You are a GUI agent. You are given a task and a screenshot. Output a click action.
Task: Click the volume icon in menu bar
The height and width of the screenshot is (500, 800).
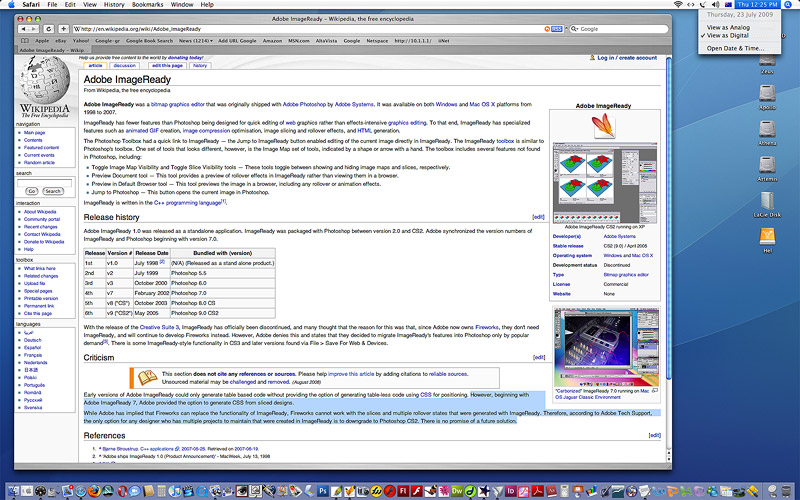click(715, 5)
